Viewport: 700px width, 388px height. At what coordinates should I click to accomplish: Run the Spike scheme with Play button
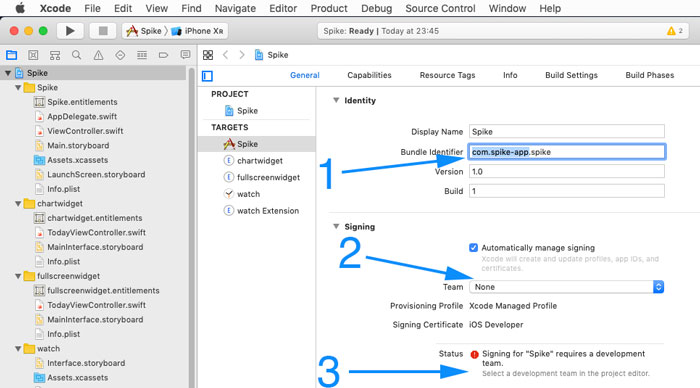pyautogui.click(x=70, y=31)
